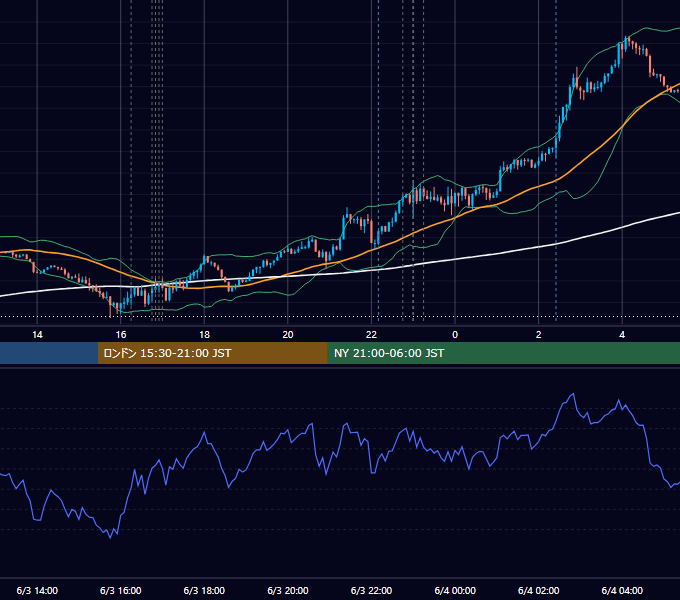Screen dimensions: 680x600
Task: Click the 6/3 18:00 indicator axis label
Action: [x=204, y=590]
